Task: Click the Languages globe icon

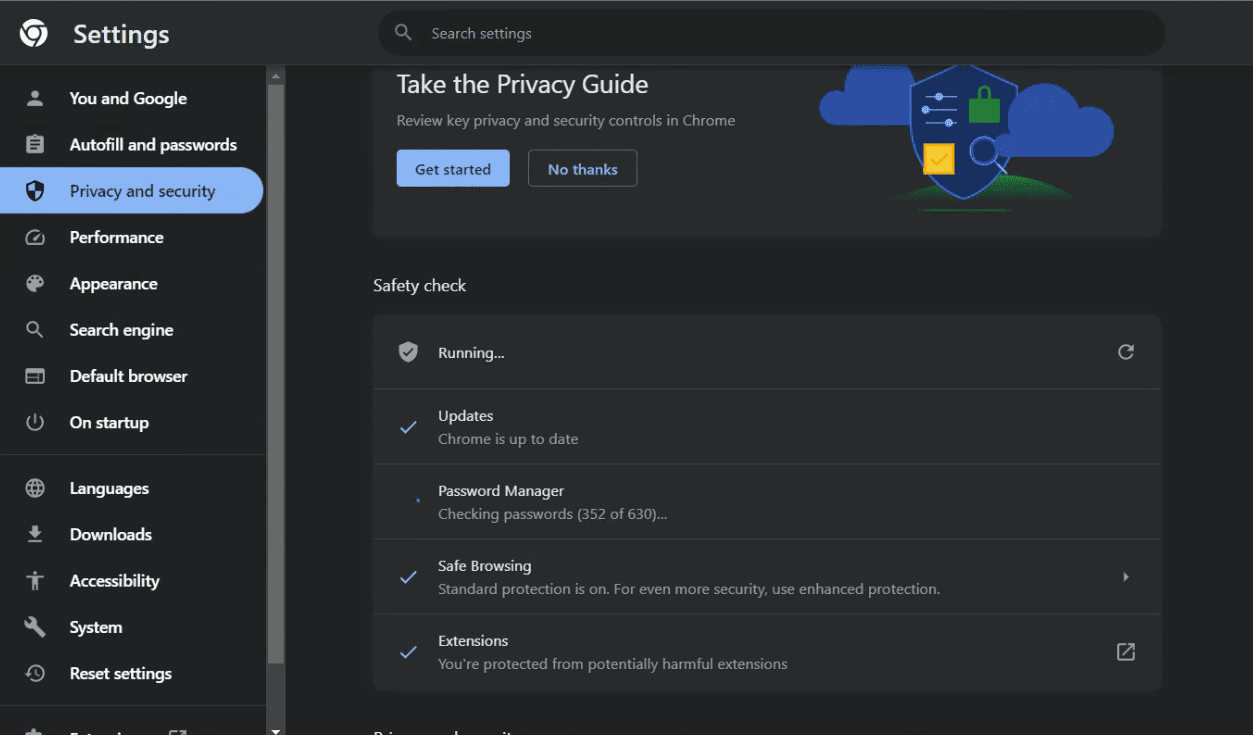Action: 35,488
